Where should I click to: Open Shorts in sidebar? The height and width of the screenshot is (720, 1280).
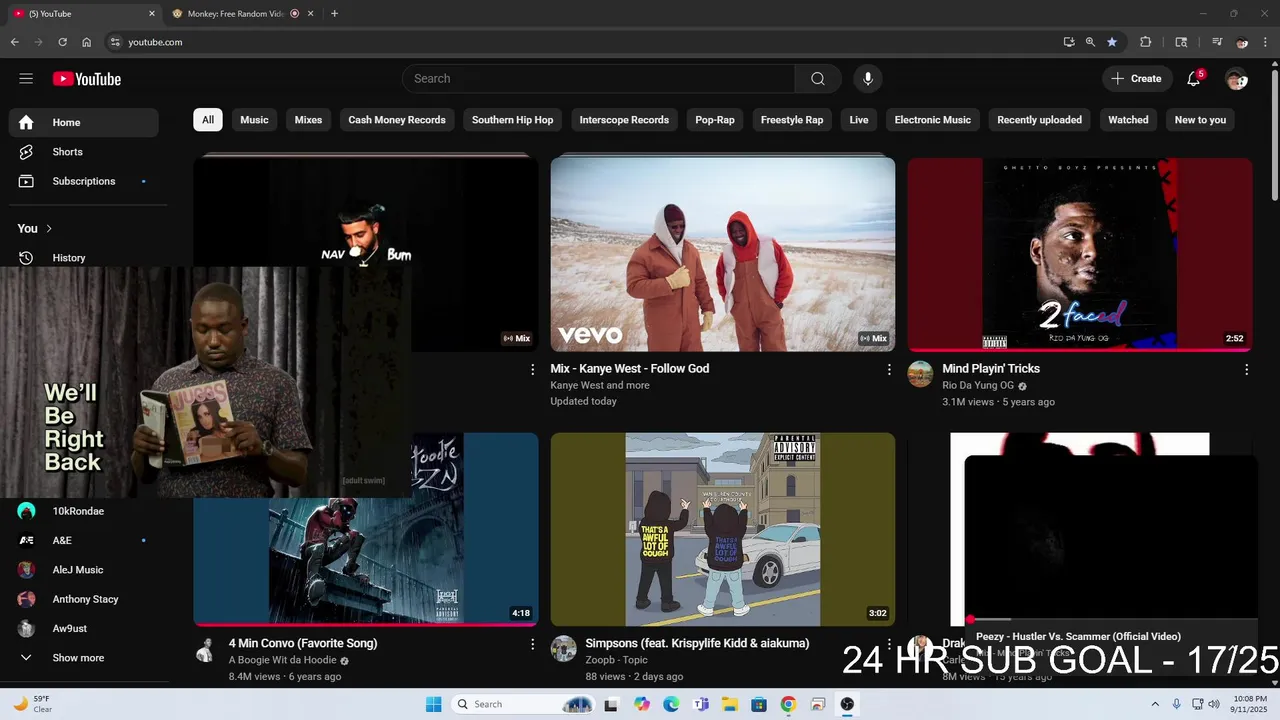coord(84,152)
